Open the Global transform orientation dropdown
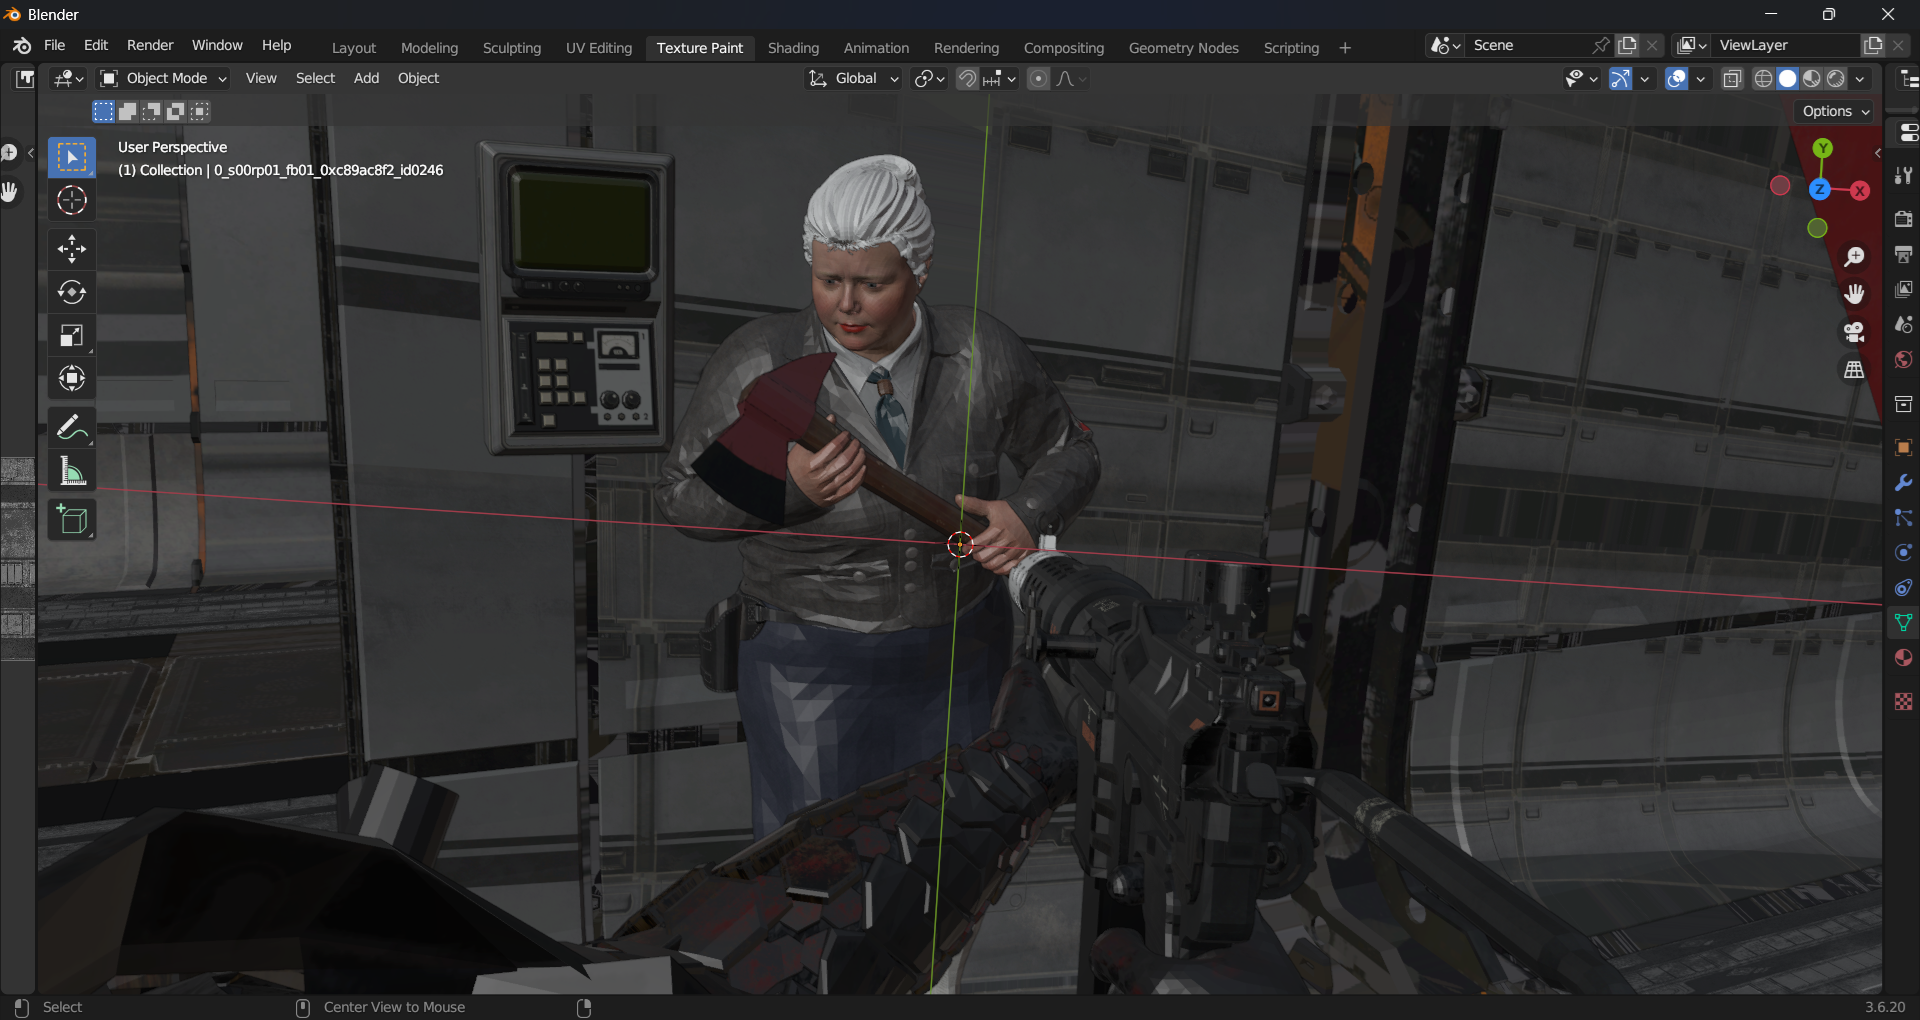The width and height of the screenshot is (1920, 1020). (855, 79)
